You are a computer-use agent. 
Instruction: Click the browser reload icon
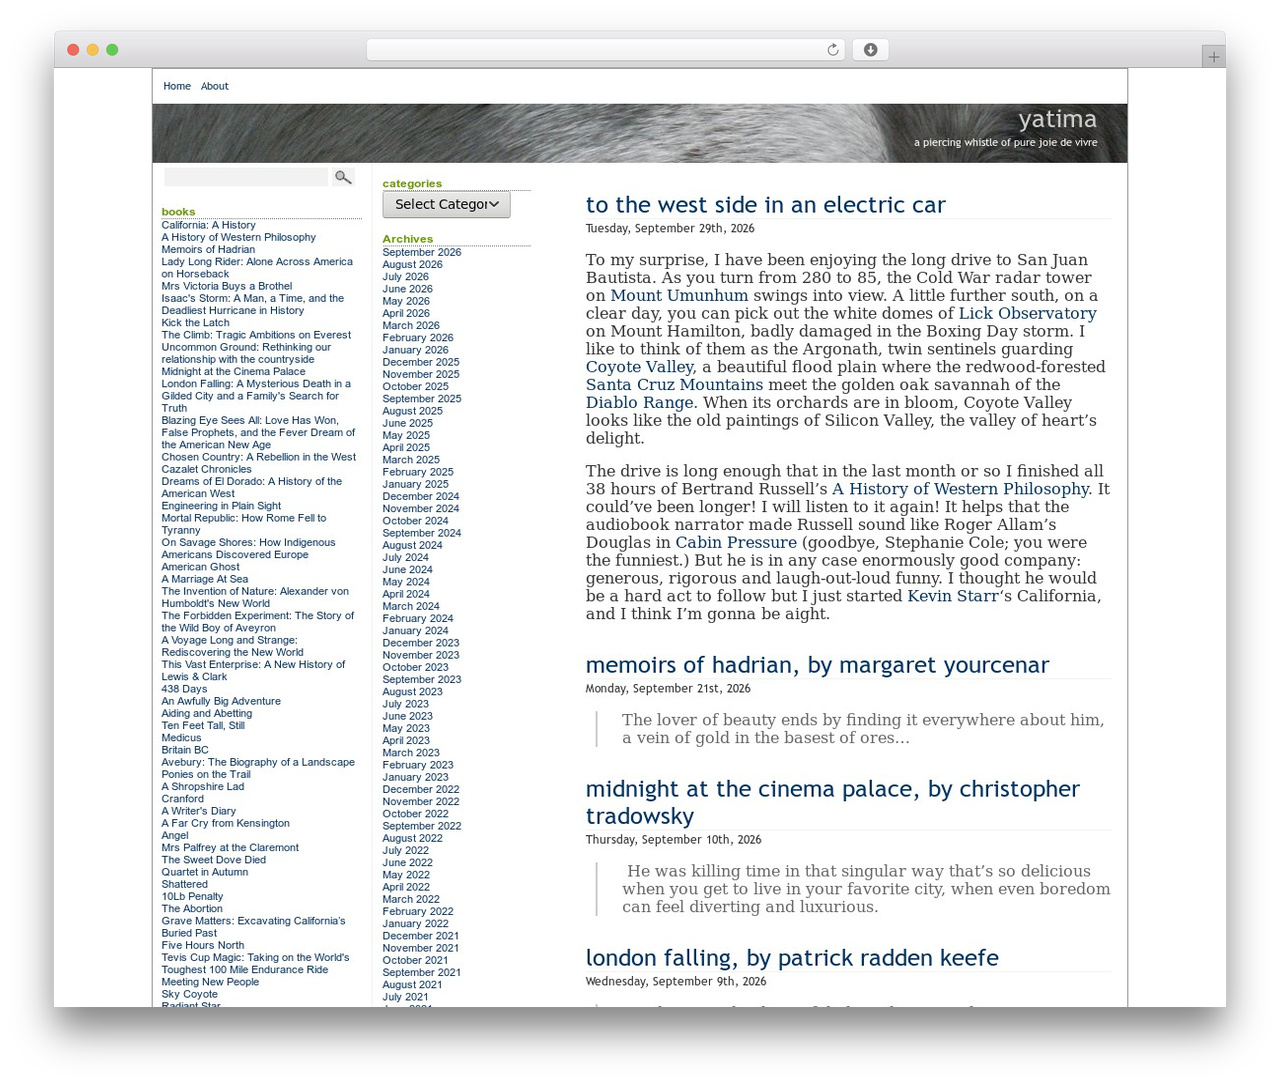[x=832, y=50]
